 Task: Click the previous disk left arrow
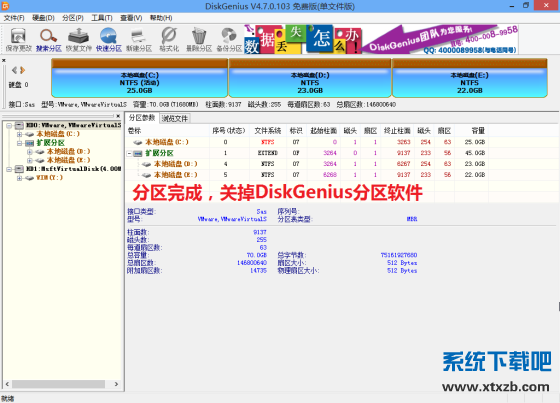pyautogui.click(x=14, y=70)
